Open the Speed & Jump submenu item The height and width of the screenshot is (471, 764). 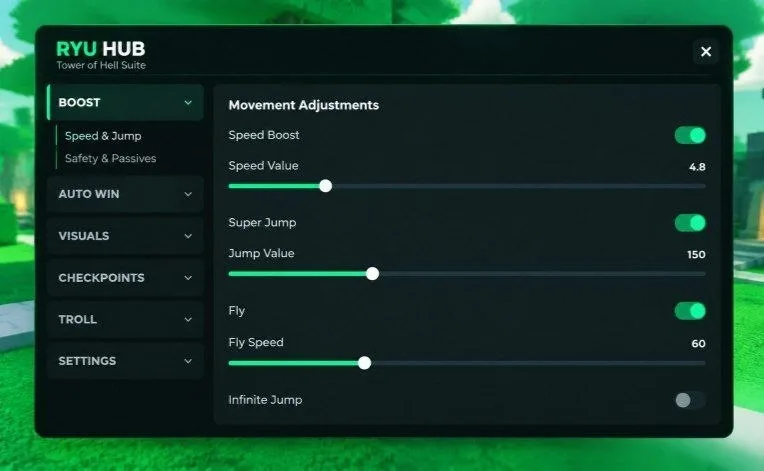point(103,136)
